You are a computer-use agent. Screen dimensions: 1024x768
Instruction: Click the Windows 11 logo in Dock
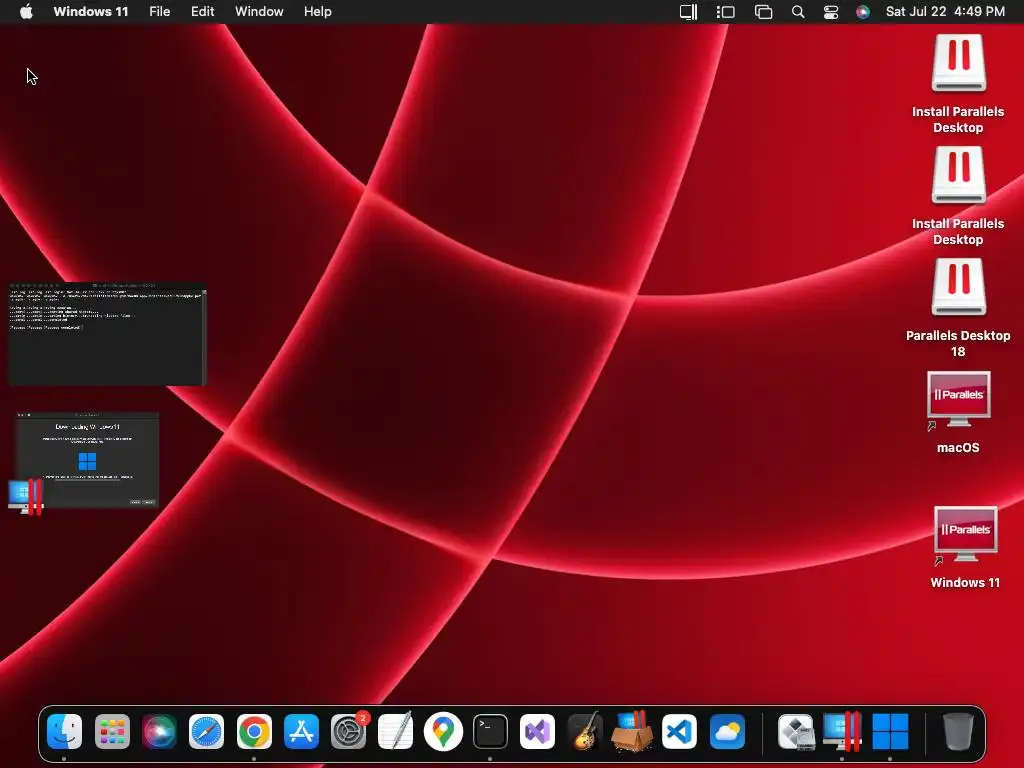pos(890,731)
